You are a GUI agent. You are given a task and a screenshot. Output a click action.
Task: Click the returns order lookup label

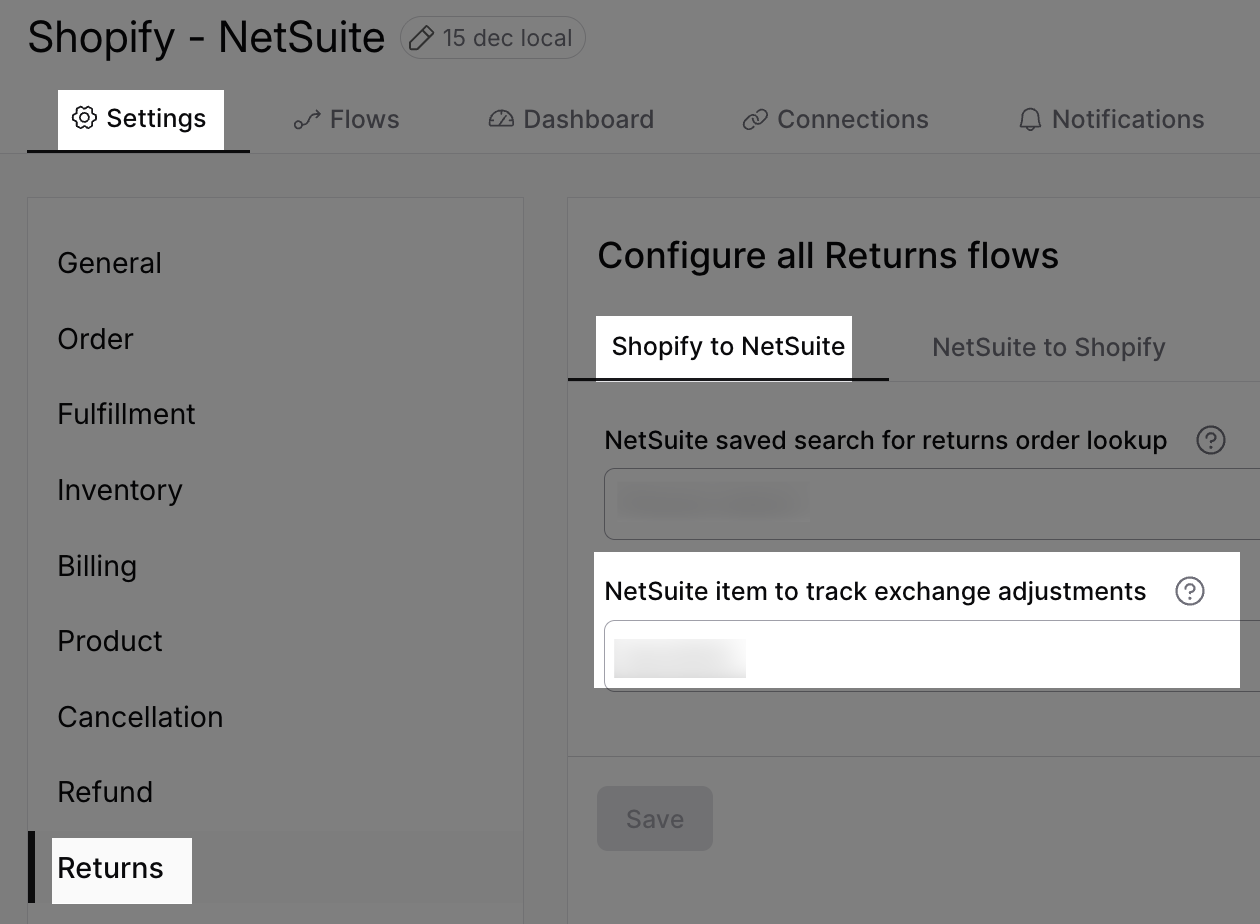click(x=886, y=440)
